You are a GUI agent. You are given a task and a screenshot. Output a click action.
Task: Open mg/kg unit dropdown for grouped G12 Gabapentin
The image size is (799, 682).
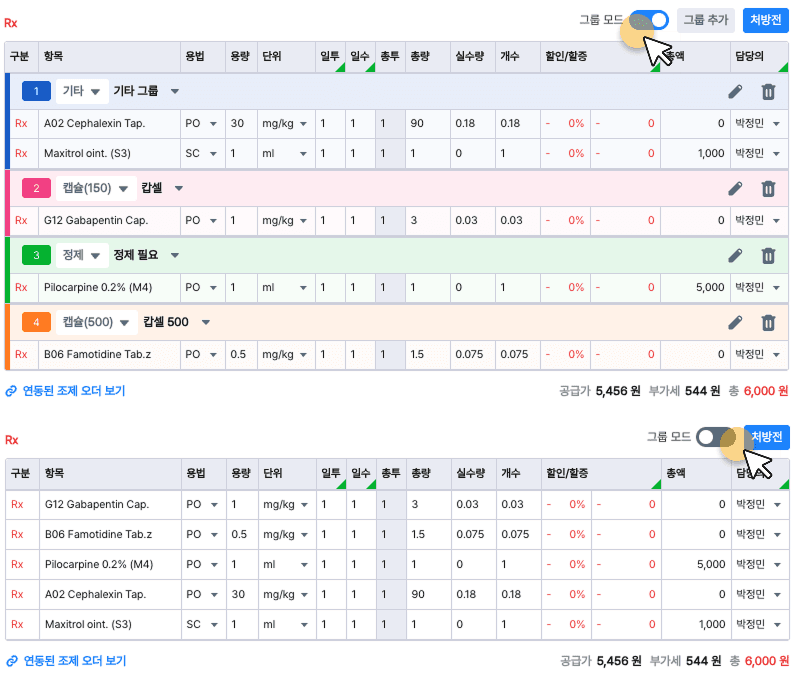tap(285, 221)
